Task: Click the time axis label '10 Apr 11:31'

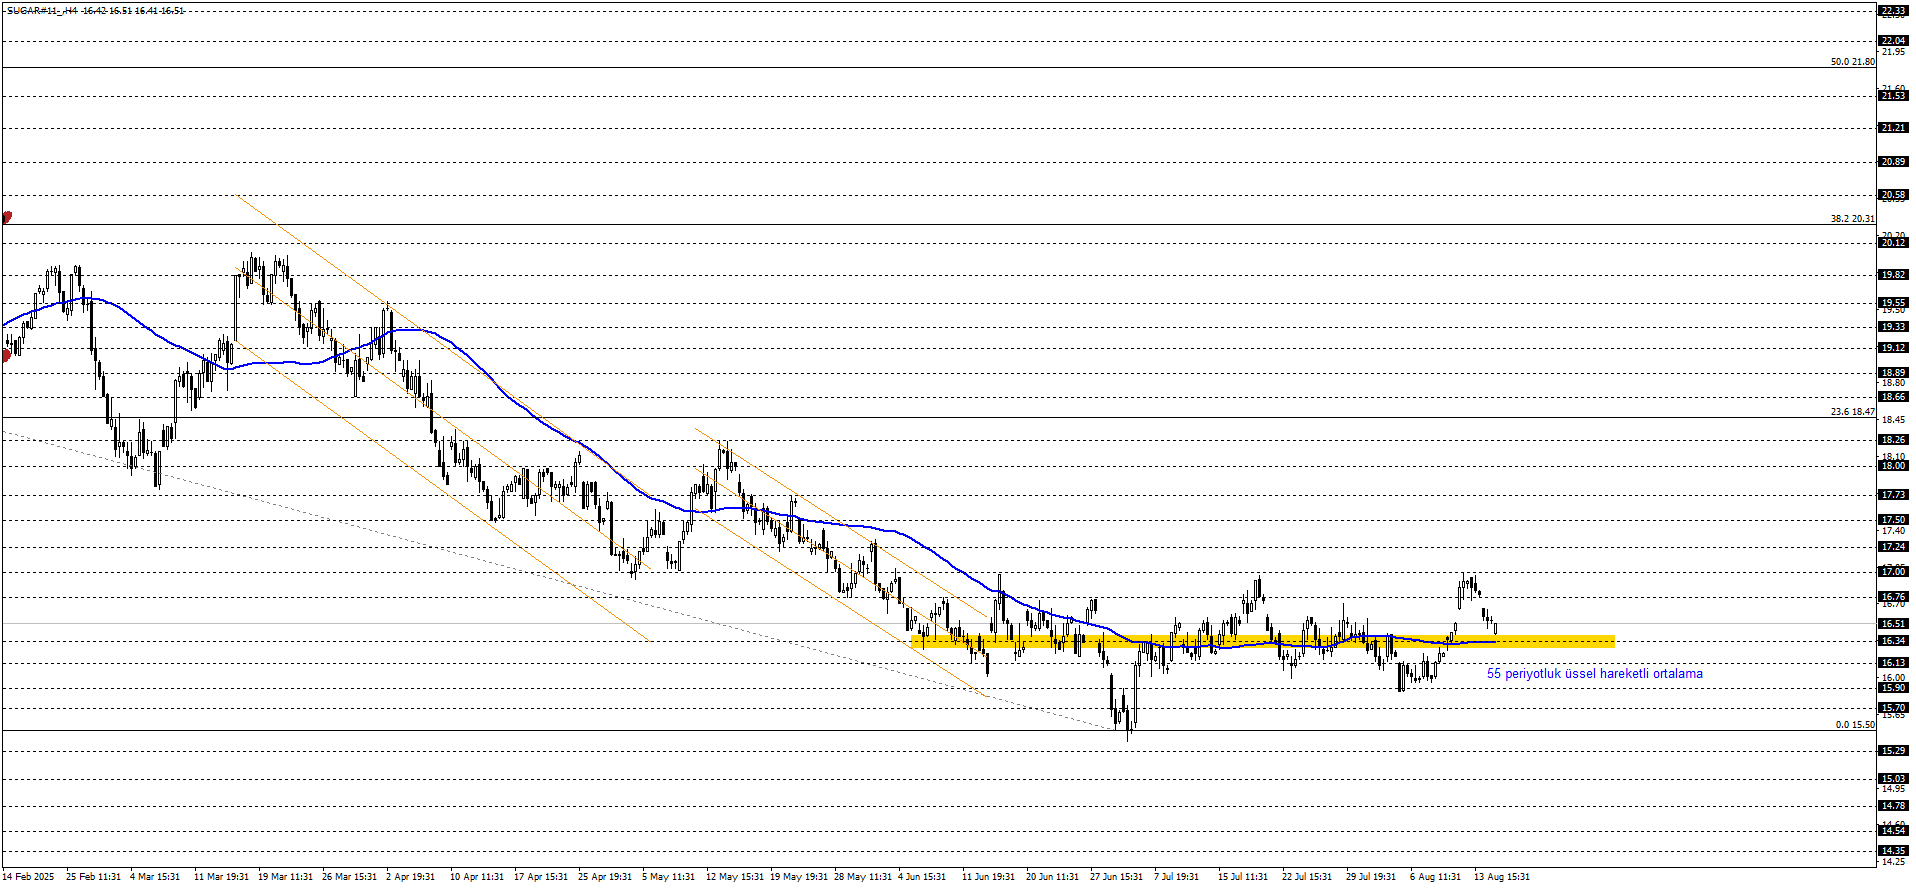Action: pyautogui.click(x=477, y=877)
